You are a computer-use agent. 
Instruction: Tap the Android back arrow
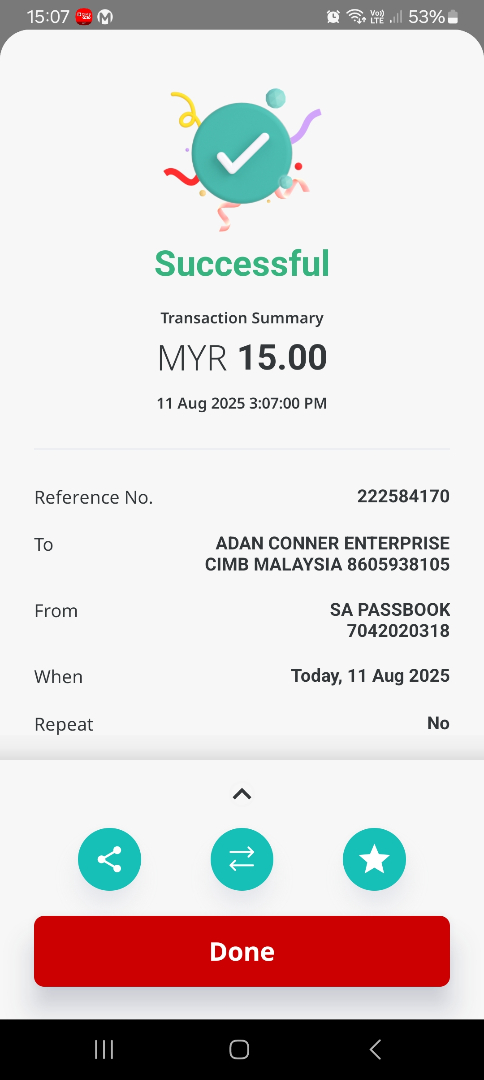pyautogui.click(x=375, y=1049)
